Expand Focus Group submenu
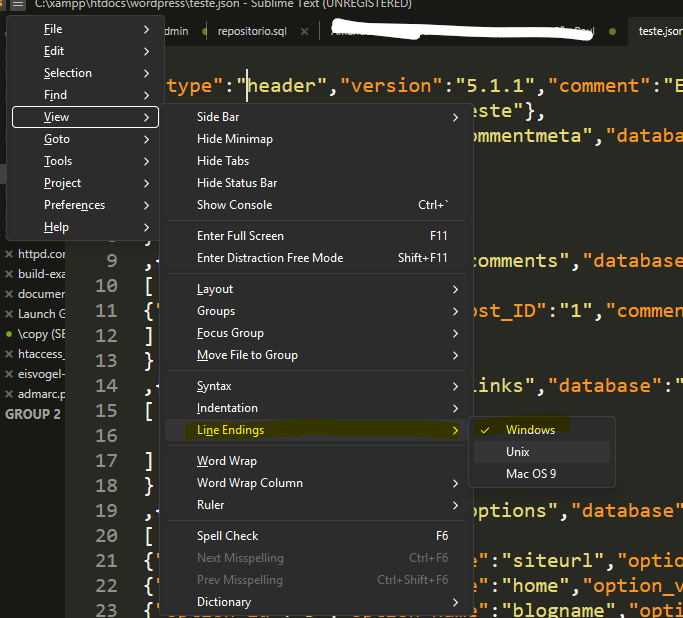 click(x=316, y=333)
